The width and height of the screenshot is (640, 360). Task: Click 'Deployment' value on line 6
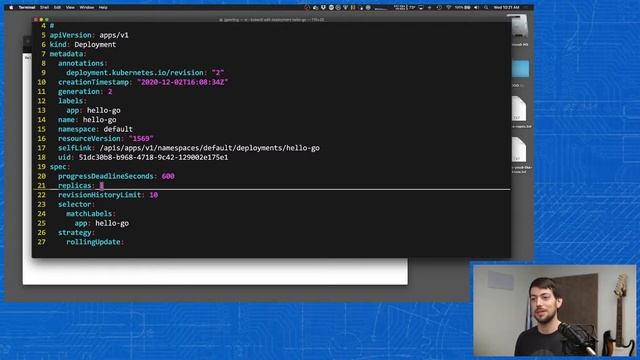pyautogui.click(x=95, y=44)
